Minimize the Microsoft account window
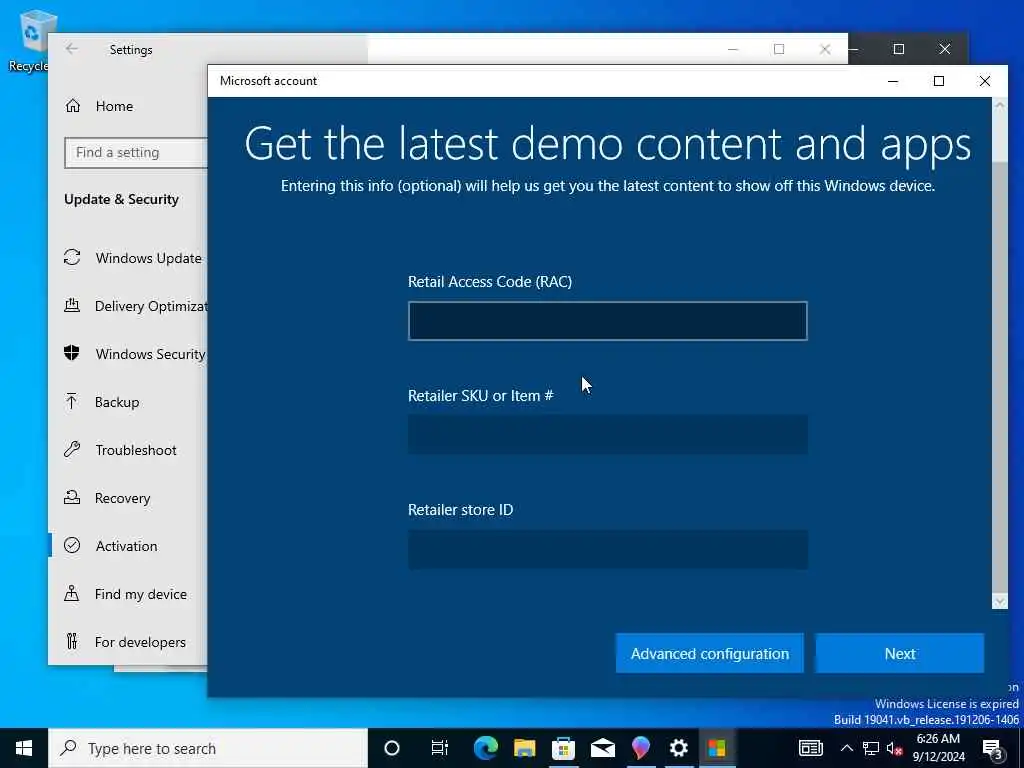Image resolution: width=1024 pixels, height=768 pixels. (x=893, y=81)
